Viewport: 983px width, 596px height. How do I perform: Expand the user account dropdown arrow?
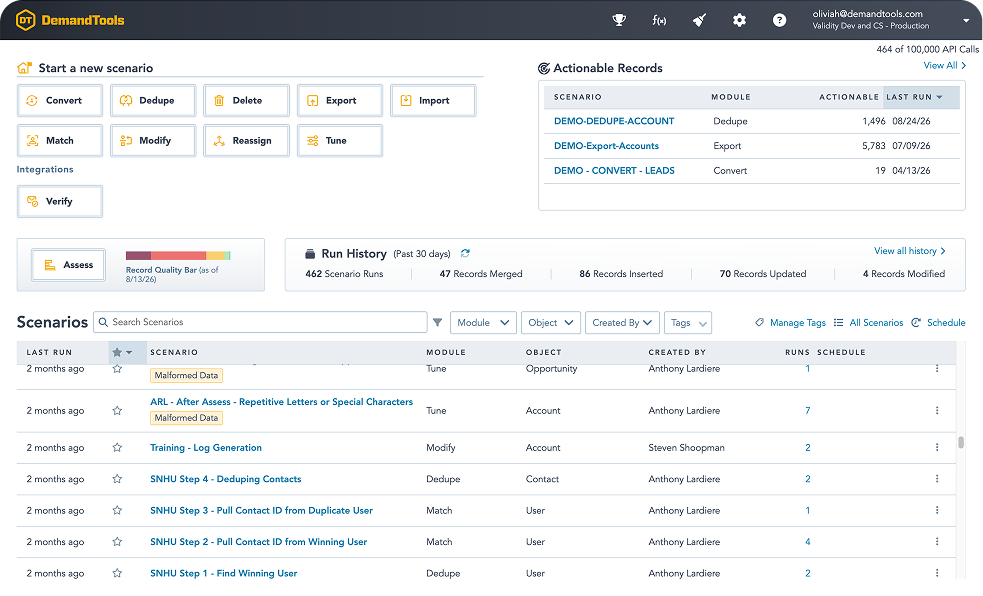click(965, 20)
